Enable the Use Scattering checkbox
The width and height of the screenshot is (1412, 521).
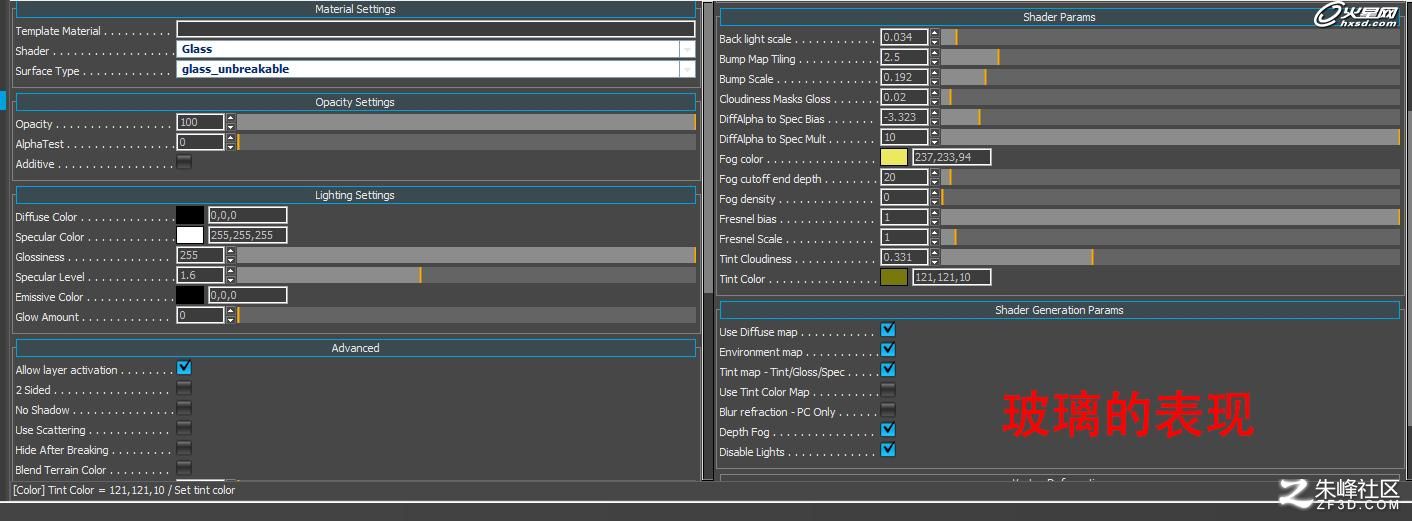[184, 428]
